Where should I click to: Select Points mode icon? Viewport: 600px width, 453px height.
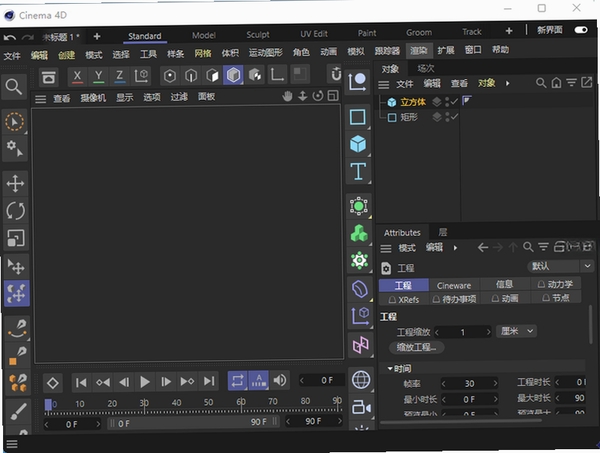click(170, 76)
